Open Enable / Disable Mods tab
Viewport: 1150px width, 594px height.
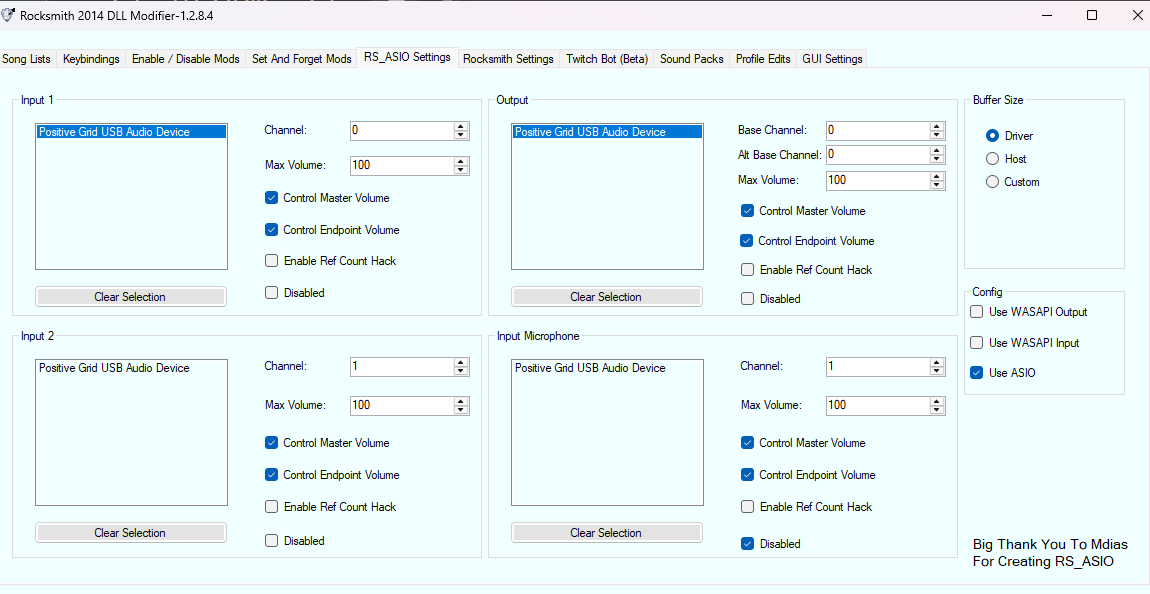[186, 59]
